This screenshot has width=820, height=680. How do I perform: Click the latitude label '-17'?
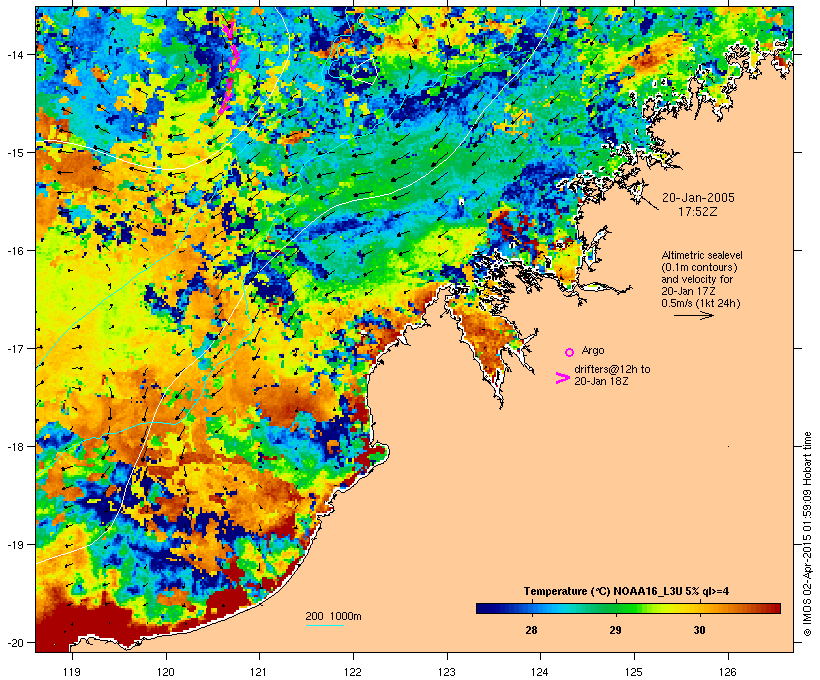point(14,348)
